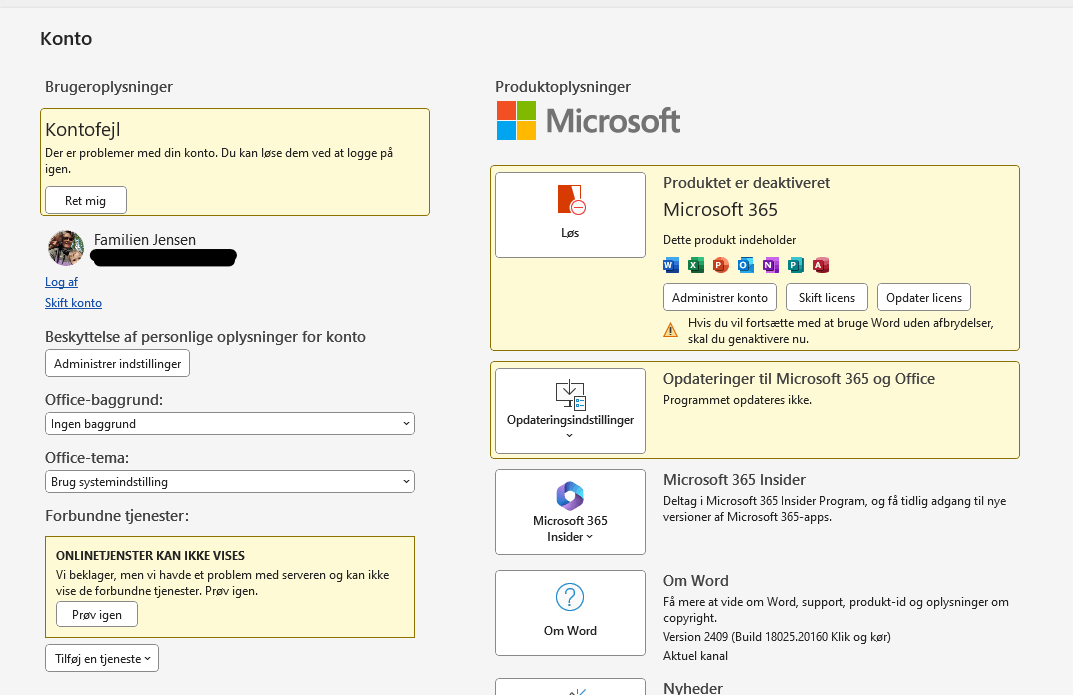Click the PowerPoint app icon
The image size is (1073, 695).
pos(721,265)
